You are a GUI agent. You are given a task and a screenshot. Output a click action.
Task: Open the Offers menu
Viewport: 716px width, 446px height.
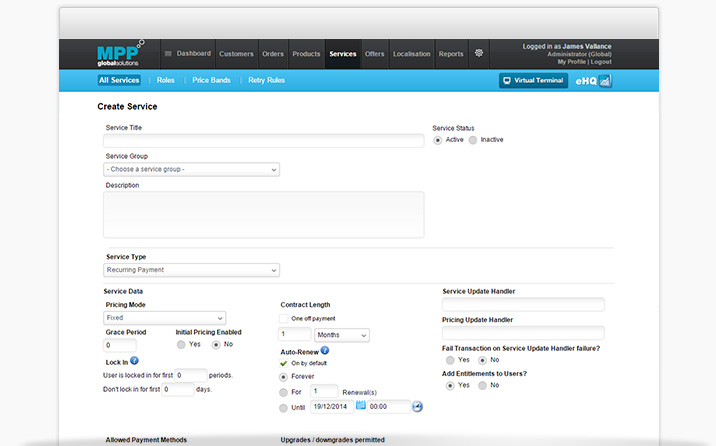click(374, 54)
